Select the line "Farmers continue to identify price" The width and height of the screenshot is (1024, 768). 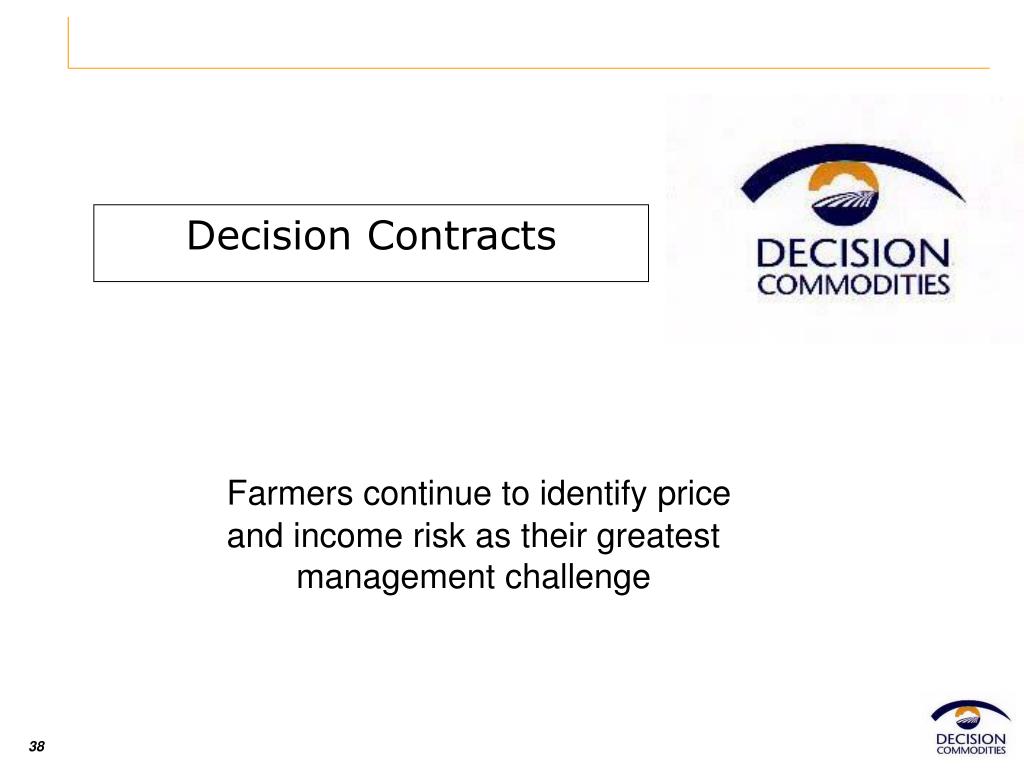click(479, 493)
